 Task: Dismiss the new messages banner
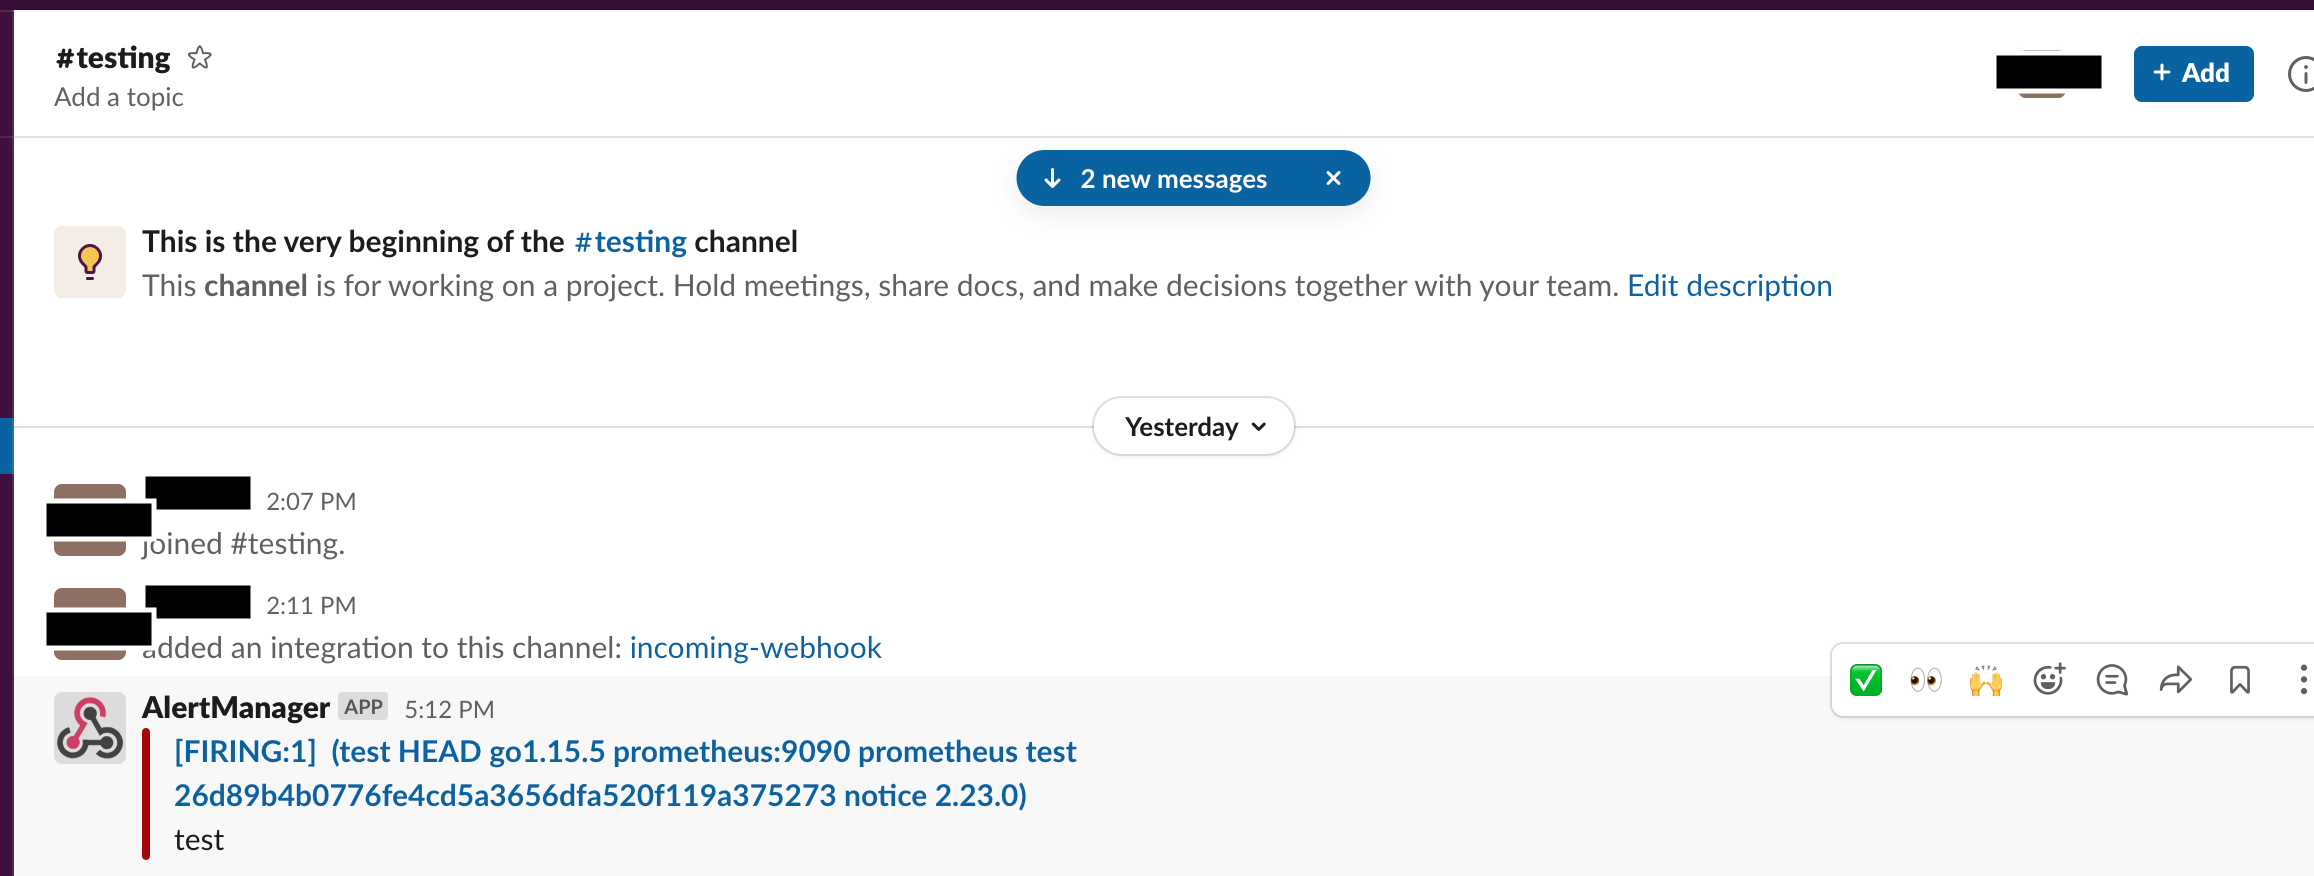point(1333,178)
